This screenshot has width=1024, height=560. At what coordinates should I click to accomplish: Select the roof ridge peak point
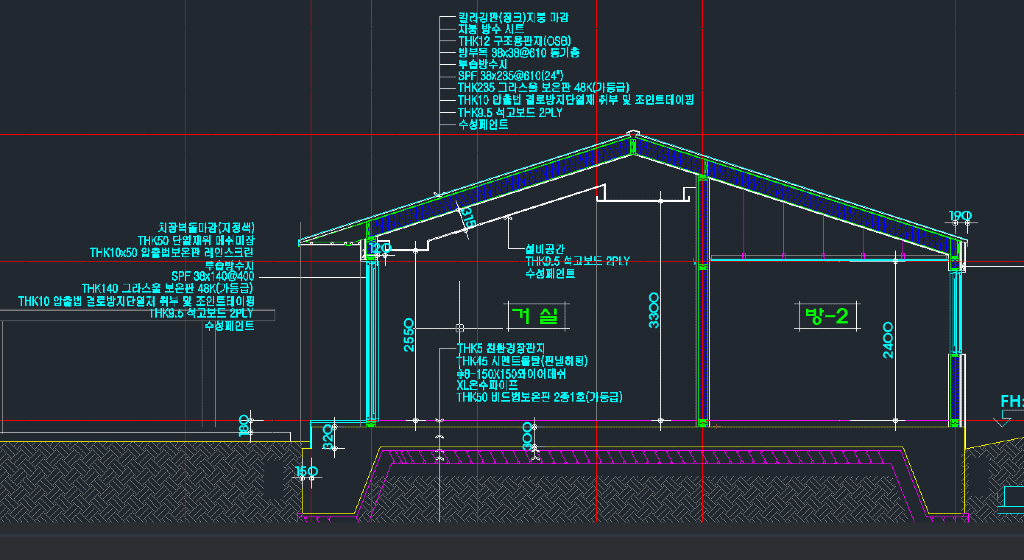pos(632,134)
